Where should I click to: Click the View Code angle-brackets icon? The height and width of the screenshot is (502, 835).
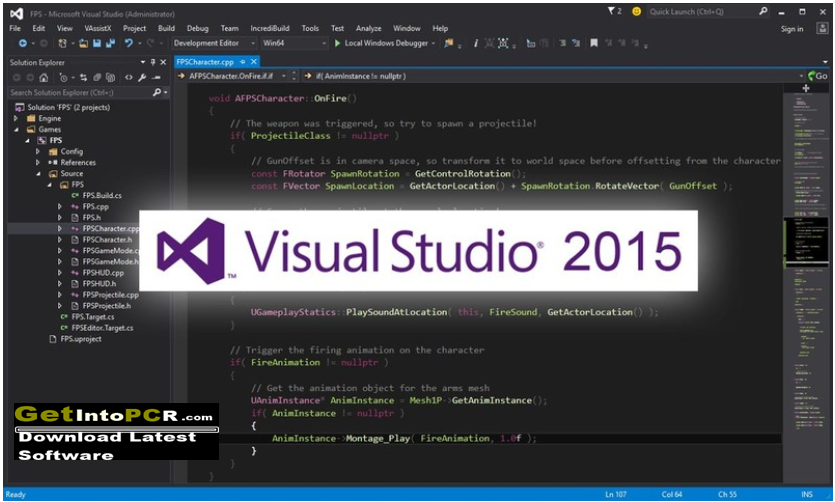(128, 77)
